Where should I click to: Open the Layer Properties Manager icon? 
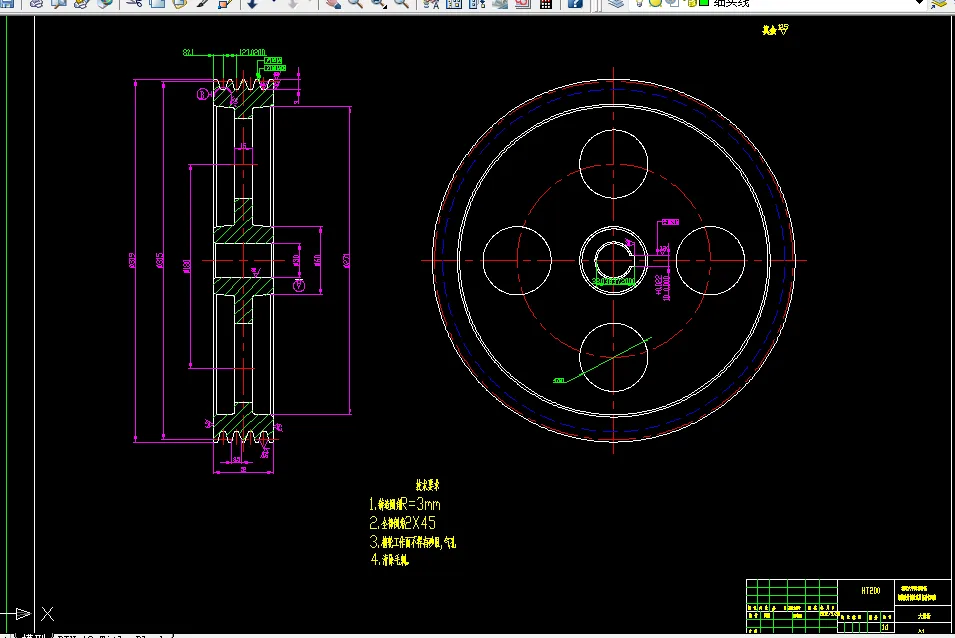click(616, 3)
